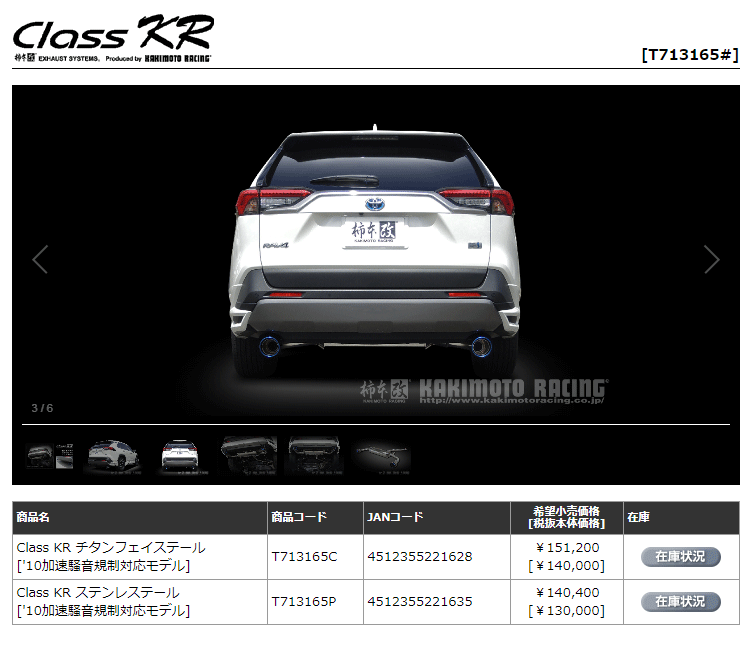This screenshot has width=751, height=653.
Task: Click the 希望小売価格 column header
Action: click(567, 517)
